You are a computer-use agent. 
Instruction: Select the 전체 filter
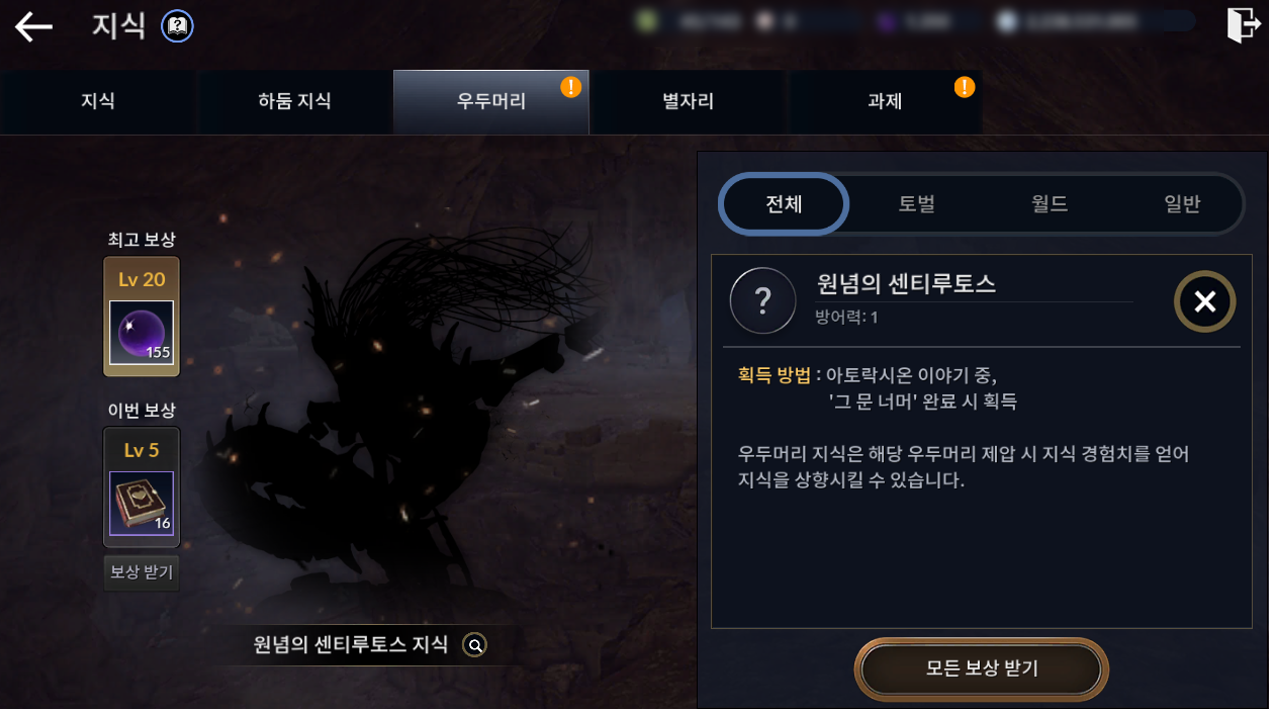coord(784,204)
